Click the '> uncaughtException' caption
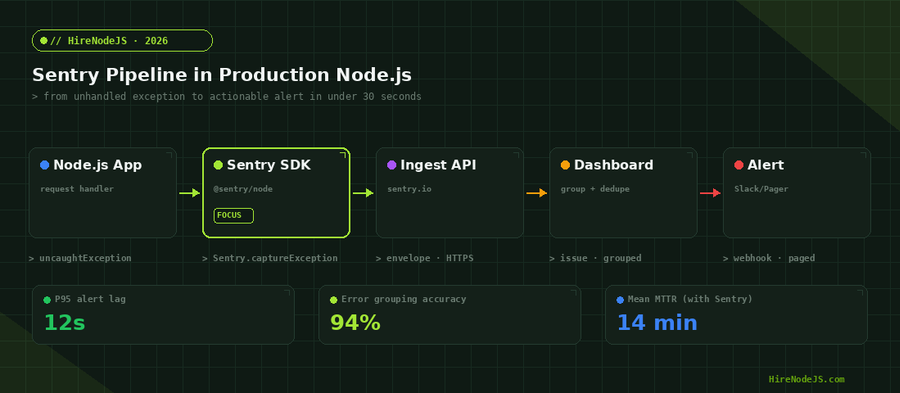The width and height of the screenshot is (900, 393). pos(80,258)
